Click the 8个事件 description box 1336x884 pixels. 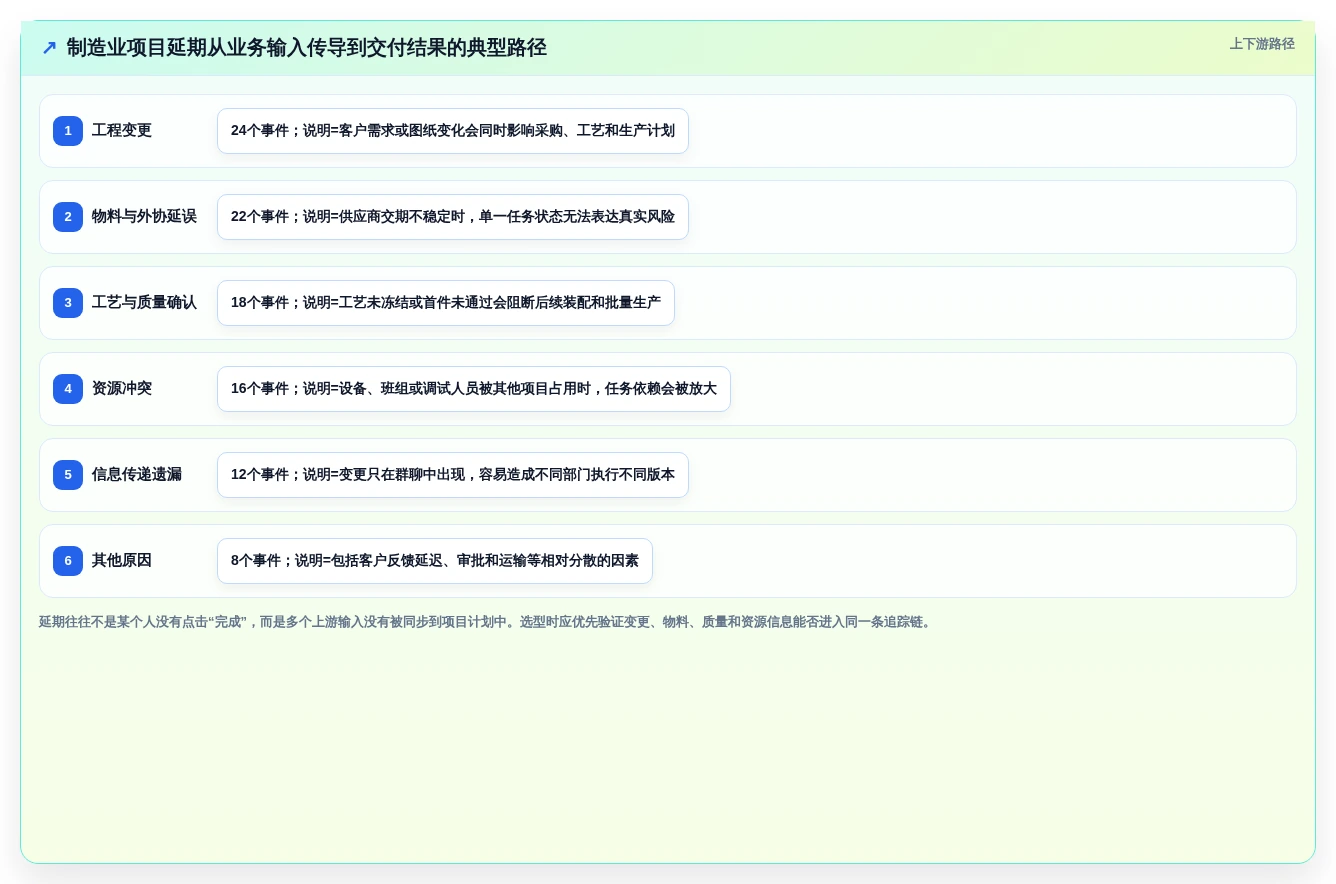pyautogui.click(x=435, y=561)
